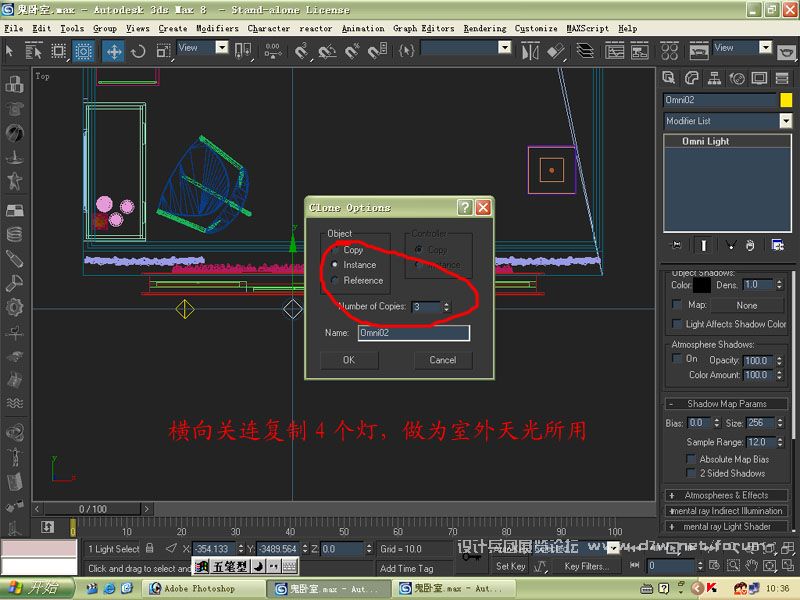Click the object shadow Color swatch

pyautogui.click(x=703, y=285)
